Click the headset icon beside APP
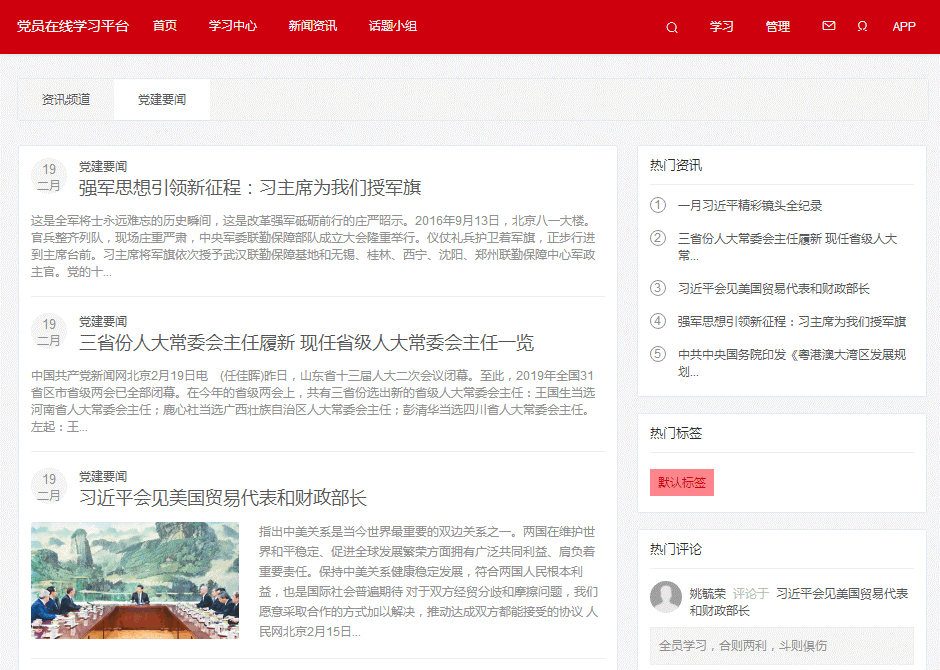 click(x=862, y=27)
